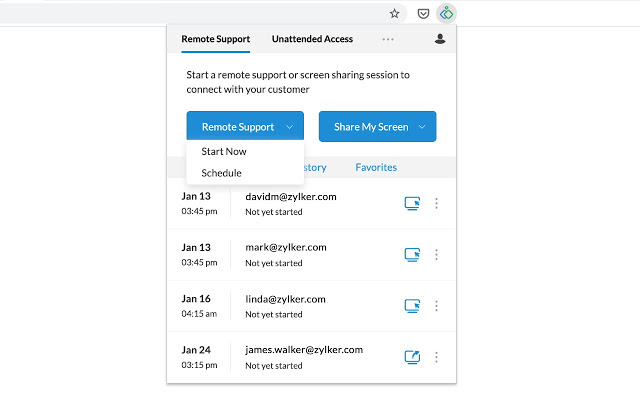Screen dimensions: 640x400
Task: Bookmark page with the star icon
Action: [x=394, y=13]
